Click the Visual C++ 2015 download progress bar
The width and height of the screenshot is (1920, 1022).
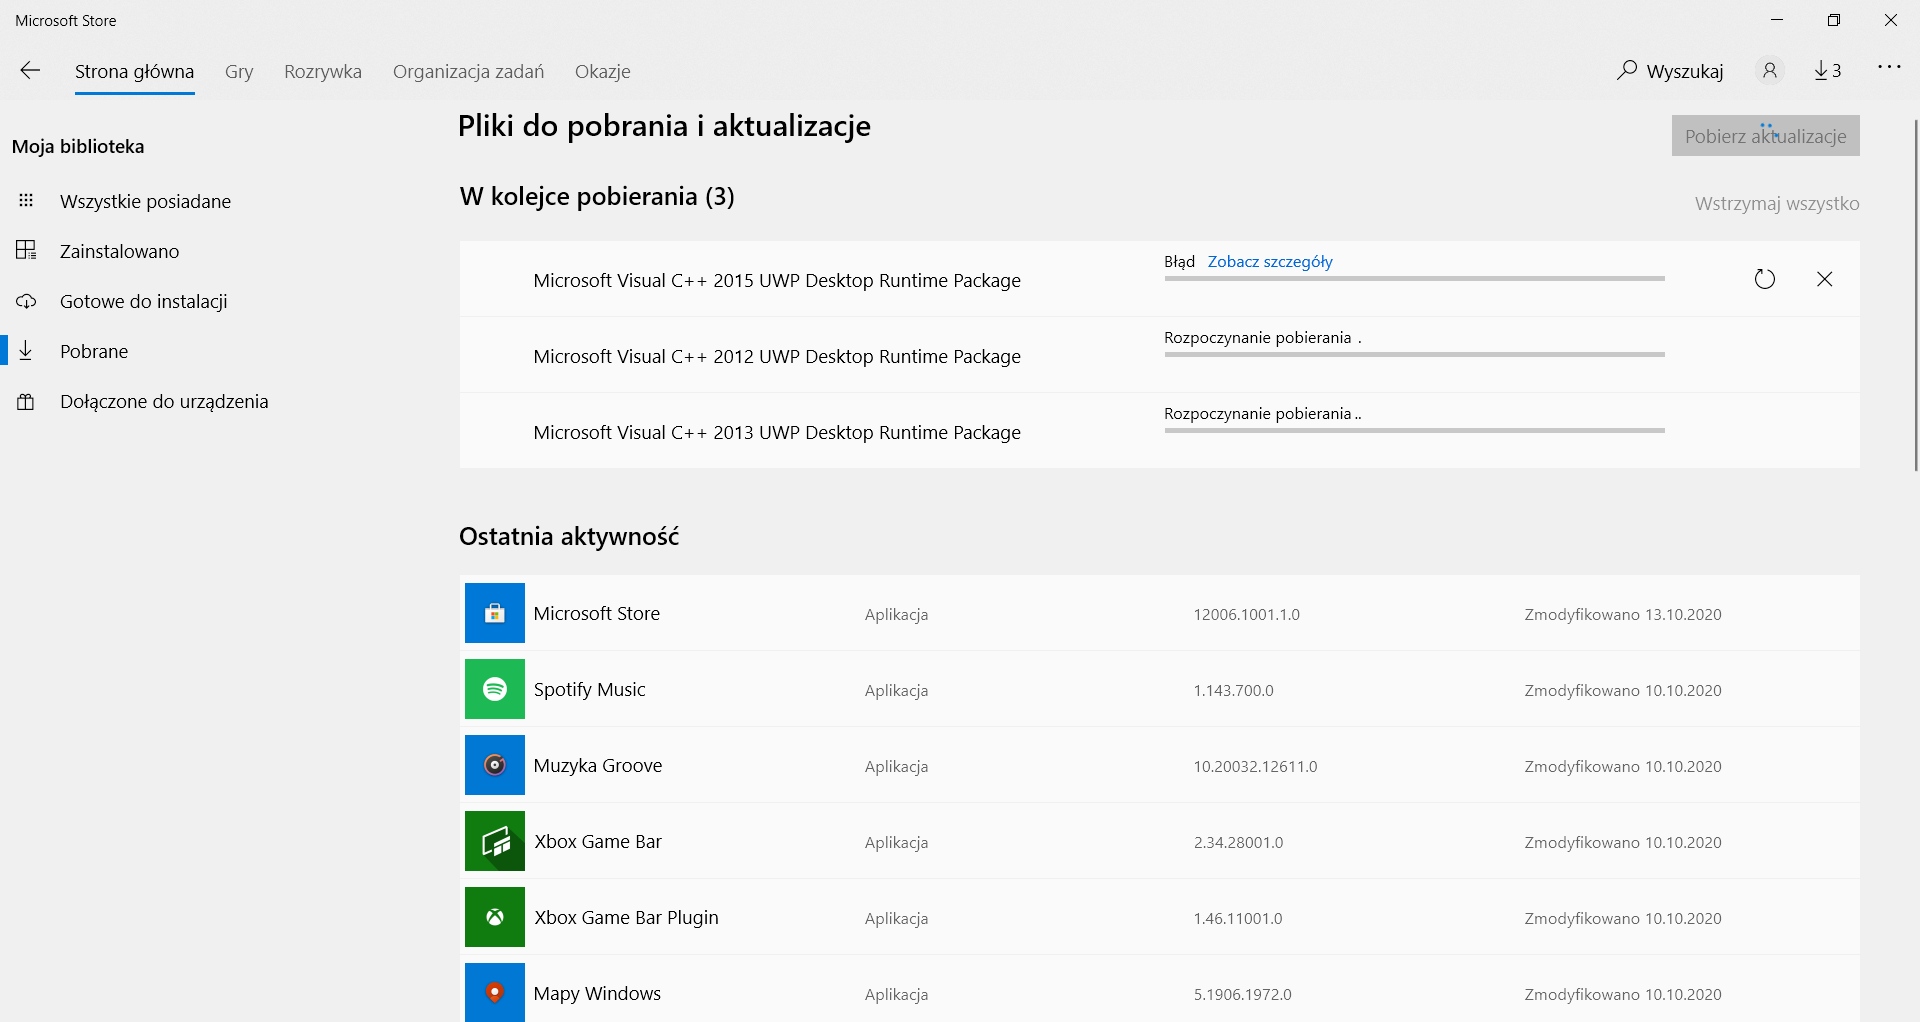pyautogui.click(x=1415, y=278)
